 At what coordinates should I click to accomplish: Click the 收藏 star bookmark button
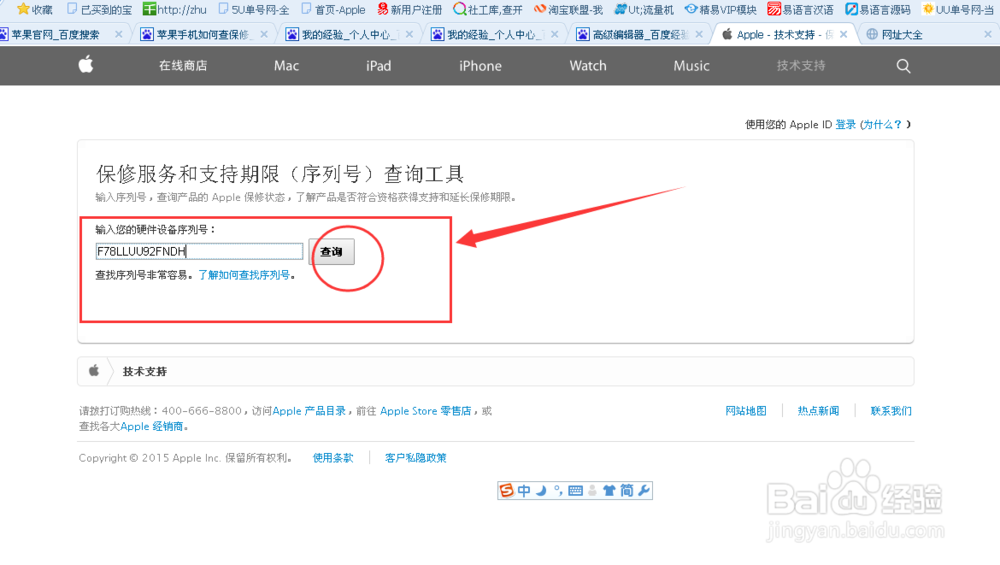(x=34, y=10)
